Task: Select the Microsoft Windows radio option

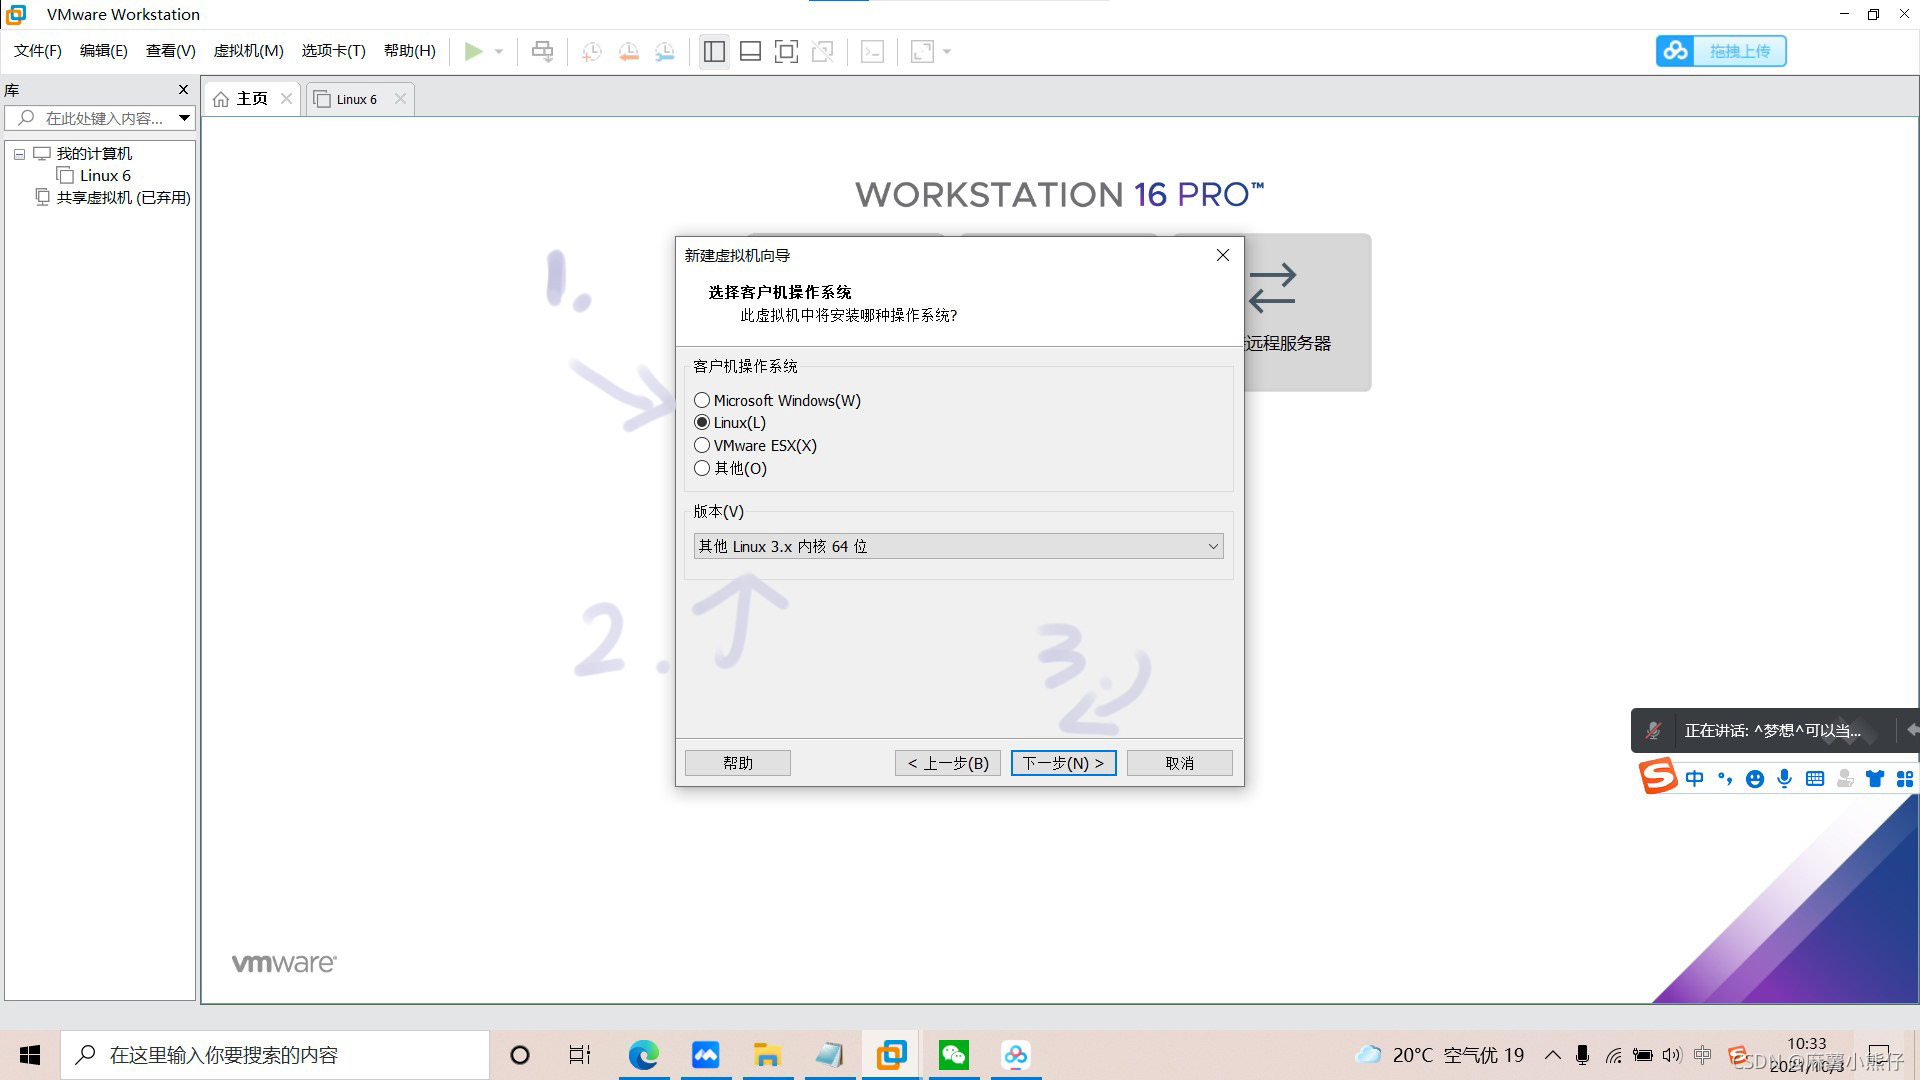Action: [x=702, y=400]
